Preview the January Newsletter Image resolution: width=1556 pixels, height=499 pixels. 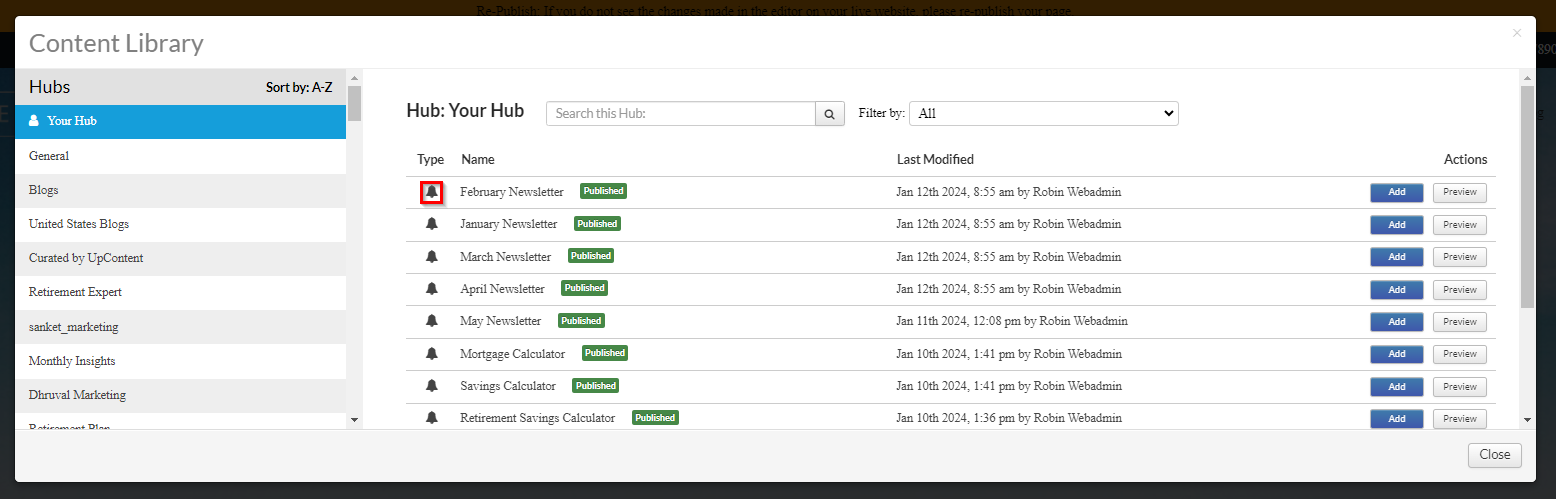[1459, 225]
